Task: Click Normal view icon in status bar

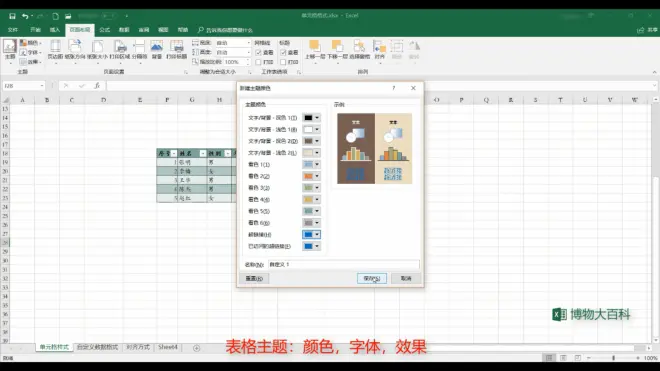Action: (x=549, y=358)
